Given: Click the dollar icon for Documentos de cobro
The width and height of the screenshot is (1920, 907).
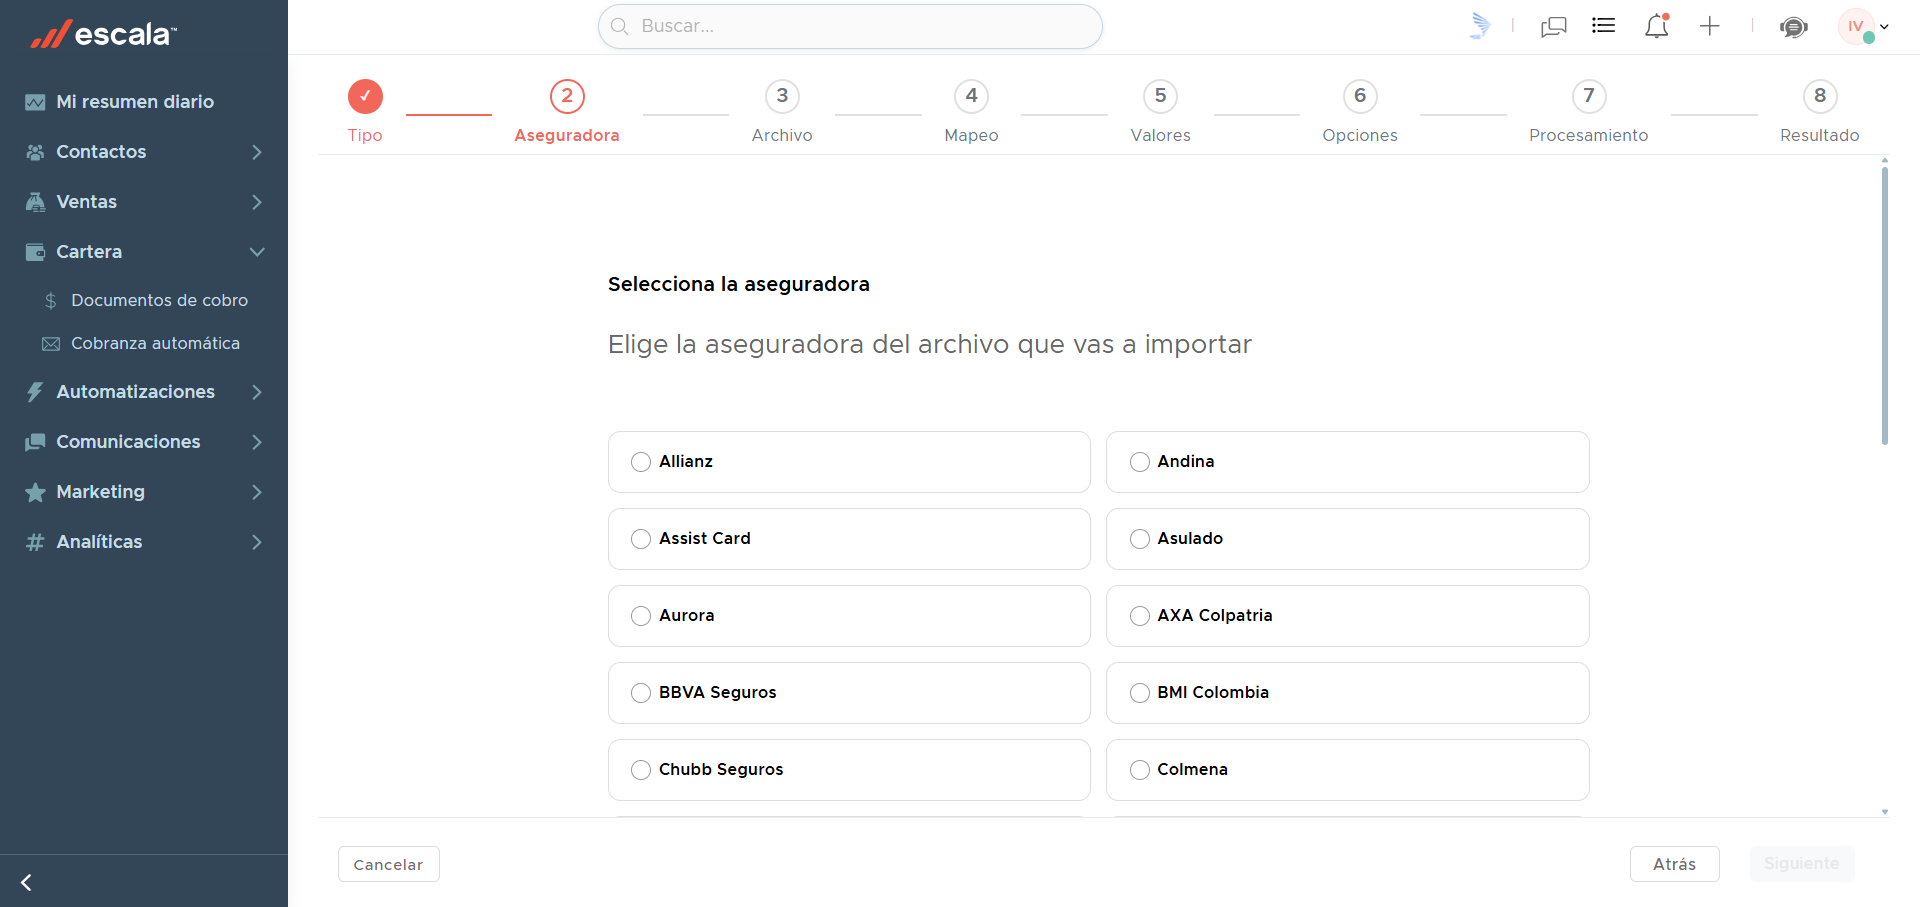Looking at the screenshot, I should (51, 301).
